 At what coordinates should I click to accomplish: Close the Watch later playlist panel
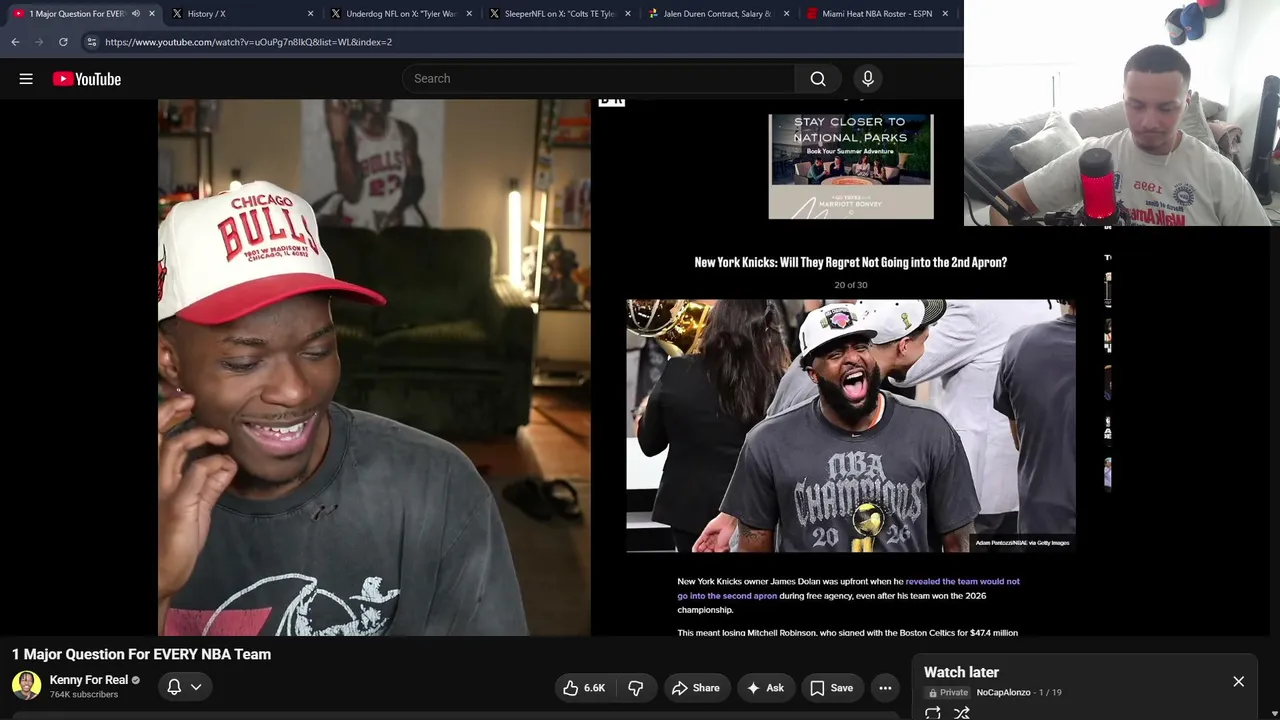pos(1238,682)
